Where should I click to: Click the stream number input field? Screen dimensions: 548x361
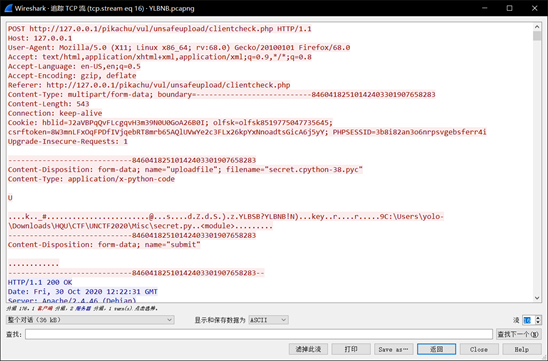(528, 320)
